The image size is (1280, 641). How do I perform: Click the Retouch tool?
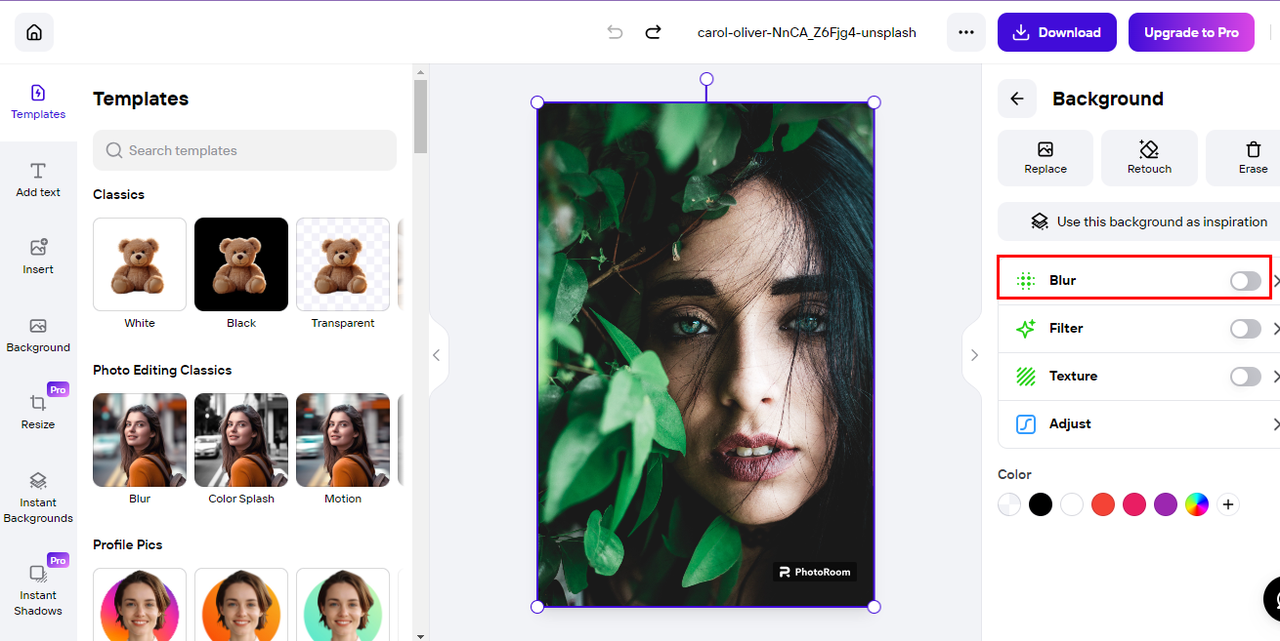pos(1149,158)
